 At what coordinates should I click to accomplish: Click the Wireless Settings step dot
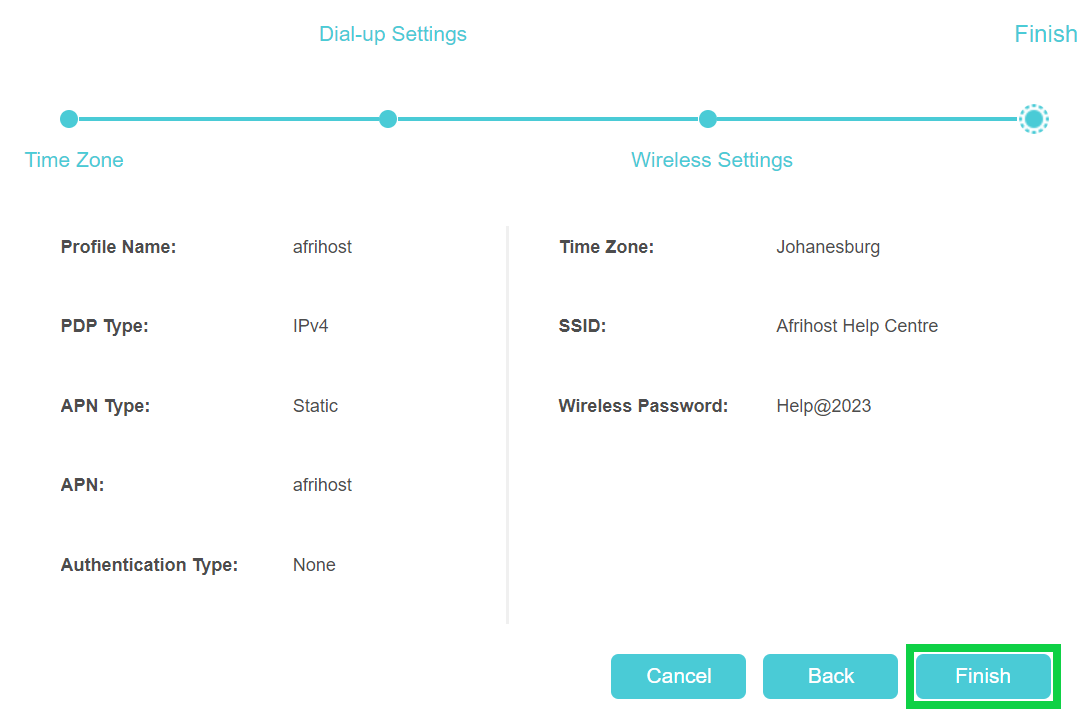707,119
